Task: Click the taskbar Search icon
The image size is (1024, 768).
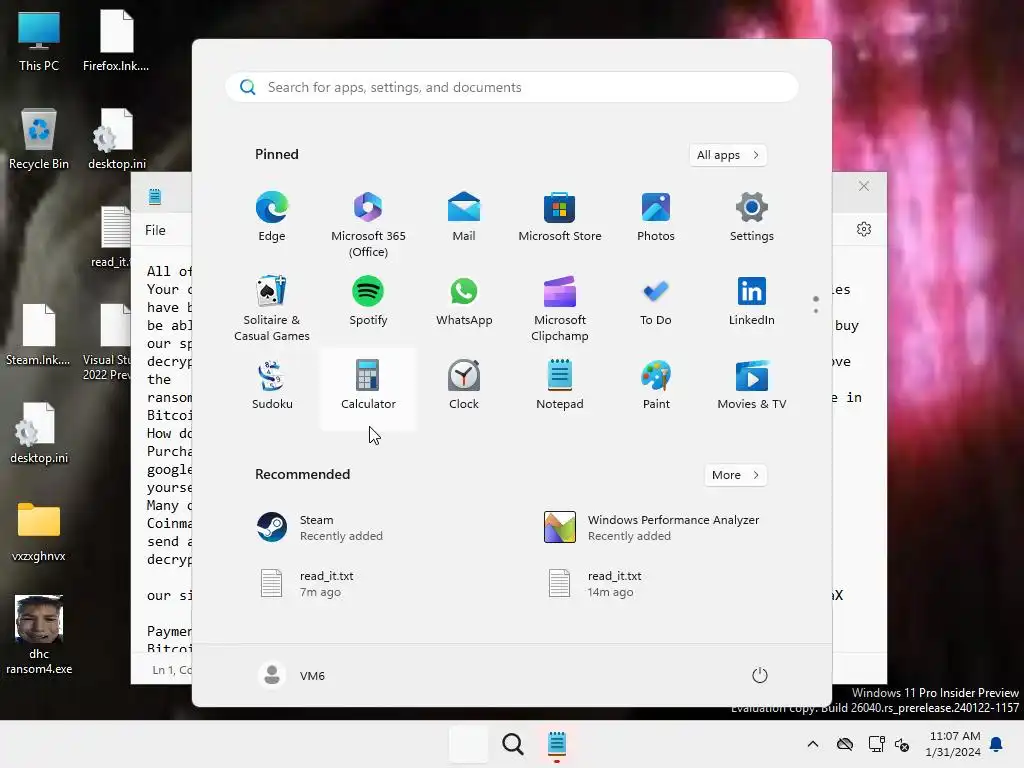Action: click(x=513, y=744)
